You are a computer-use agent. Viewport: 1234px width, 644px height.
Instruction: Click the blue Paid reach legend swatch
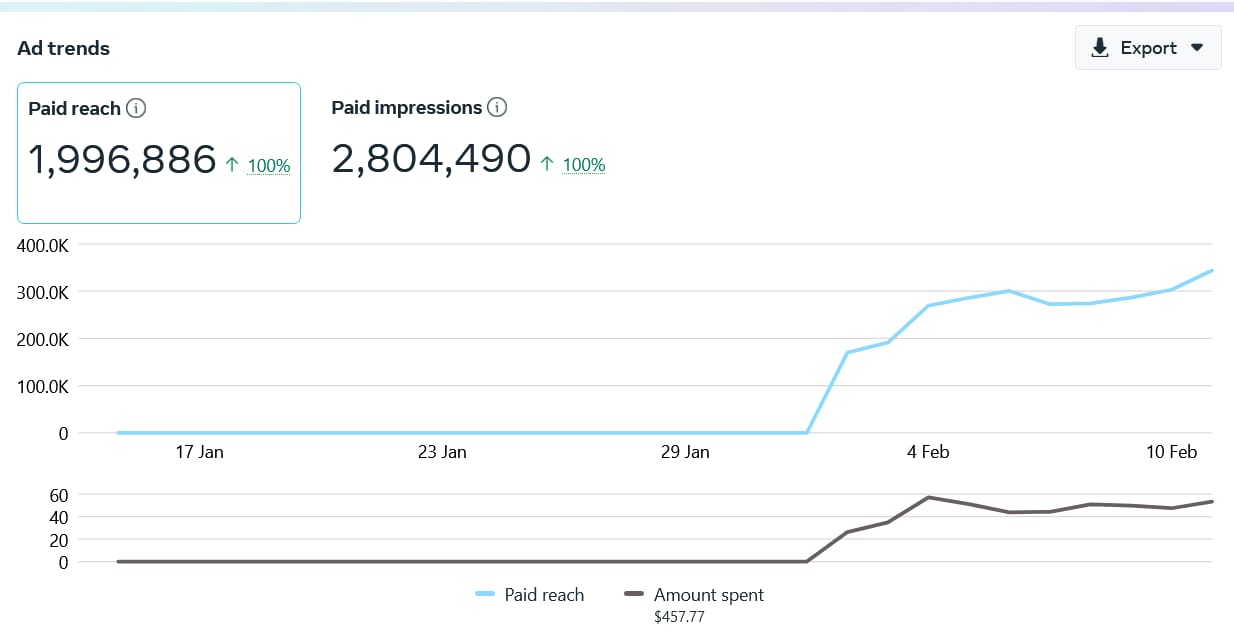[x=486, y=595]
